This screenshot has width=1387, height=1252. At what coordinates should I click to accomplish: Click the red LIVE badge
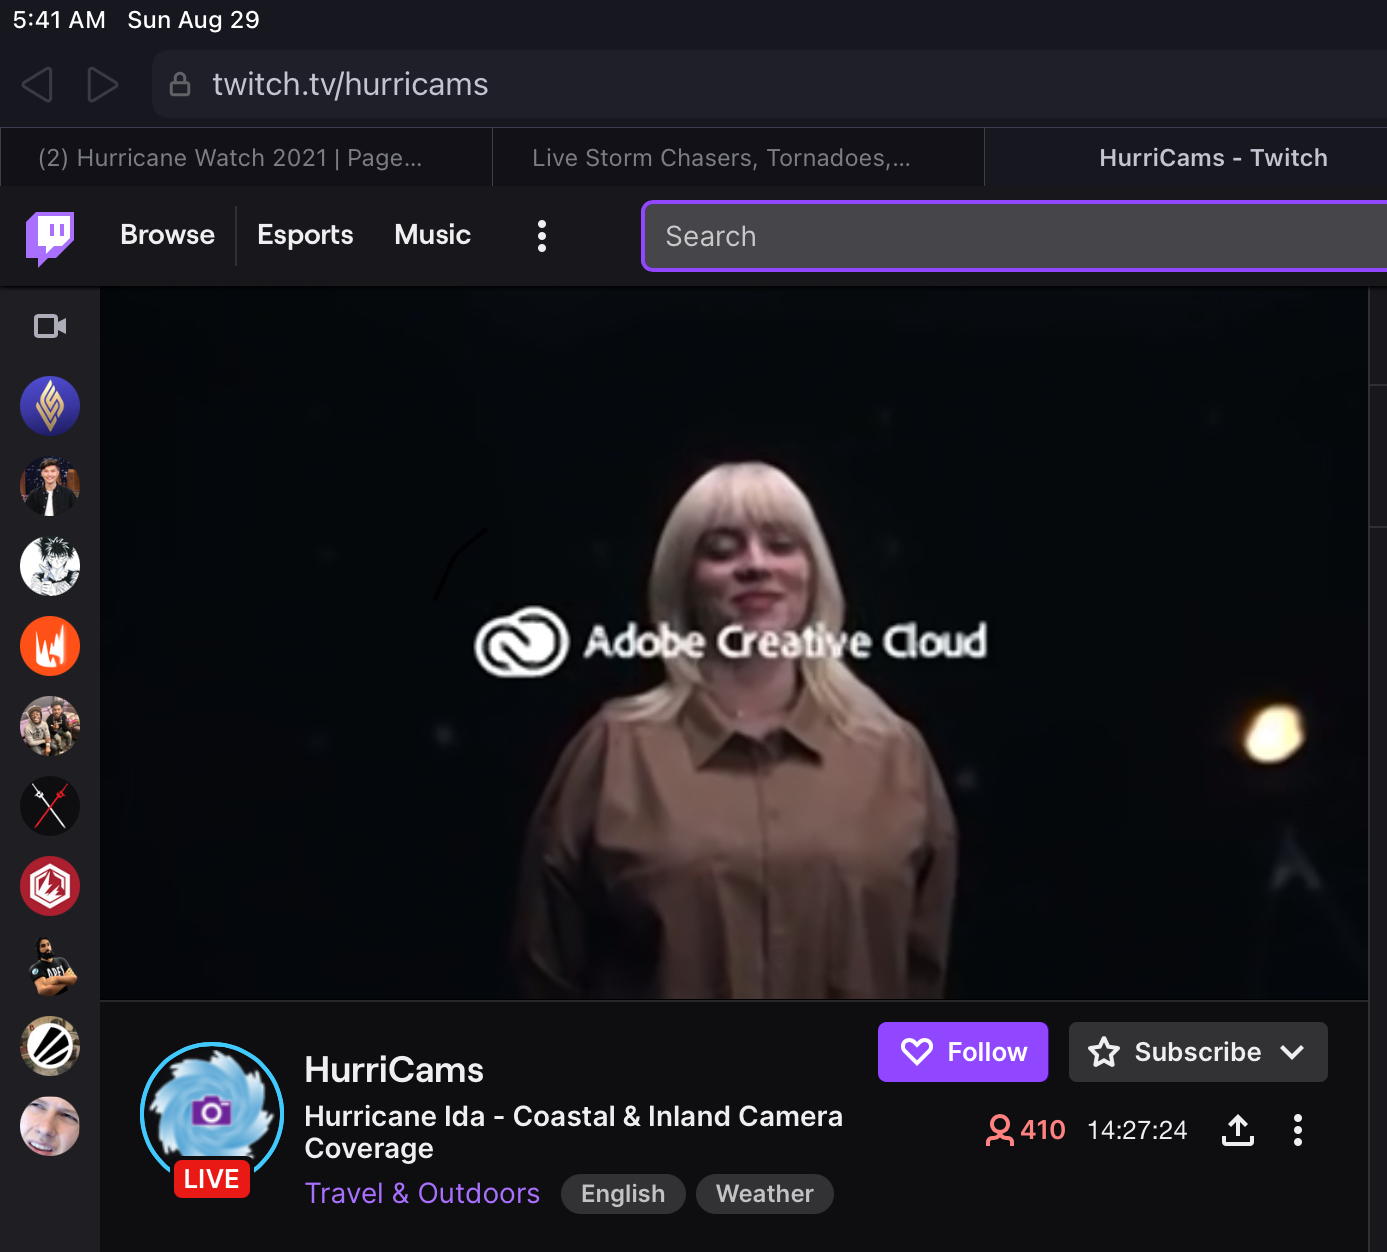click(211, 1179)
